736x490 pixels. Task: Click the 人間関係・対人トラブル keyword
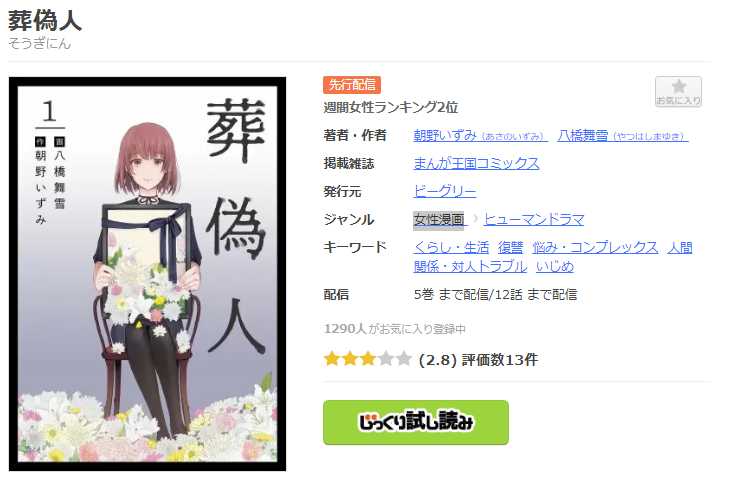[470, 266]
